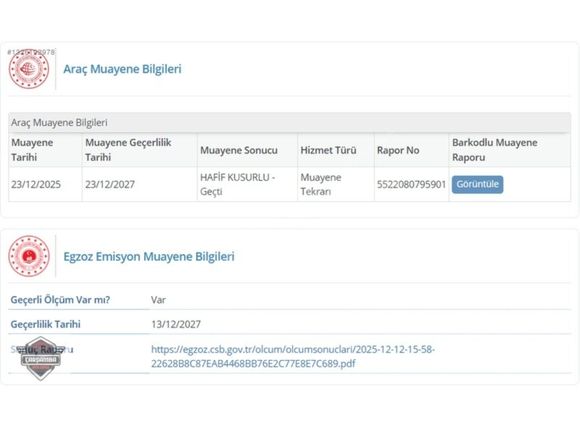Click the Görüntüle button for the inspection report
The width and height of the screenshot is (580, 435).
(x=477, y=184)
